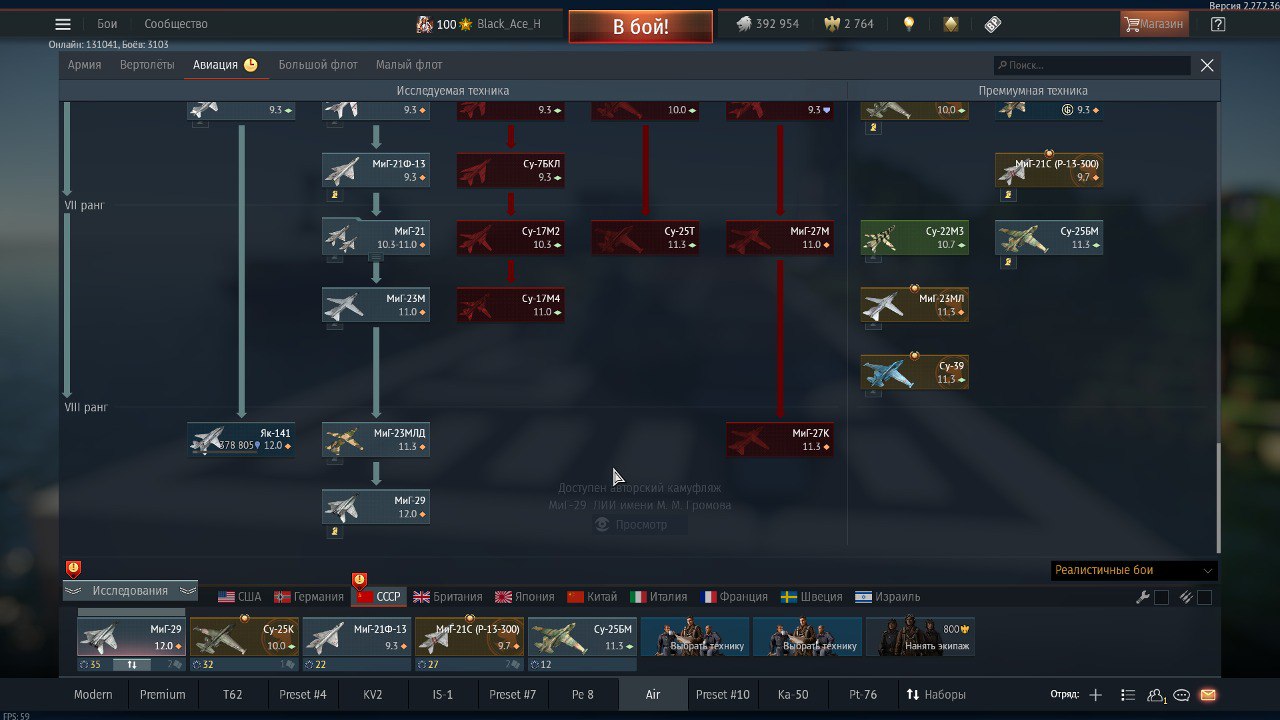Select the МиГ-23М aircraft card
Image resolution: width=1280 pixels, height=720 pixels.
(376, 305)
